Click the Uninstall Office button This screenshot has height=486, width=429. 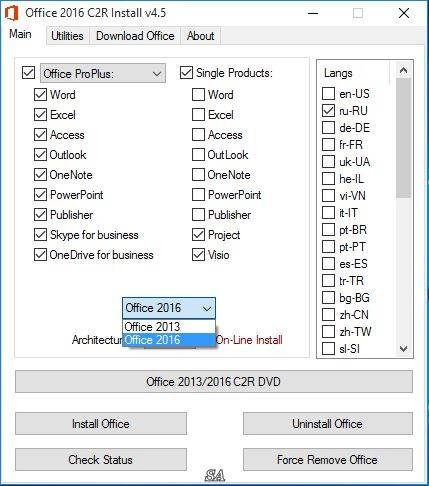pyautogui.click(x=328, y=424)
